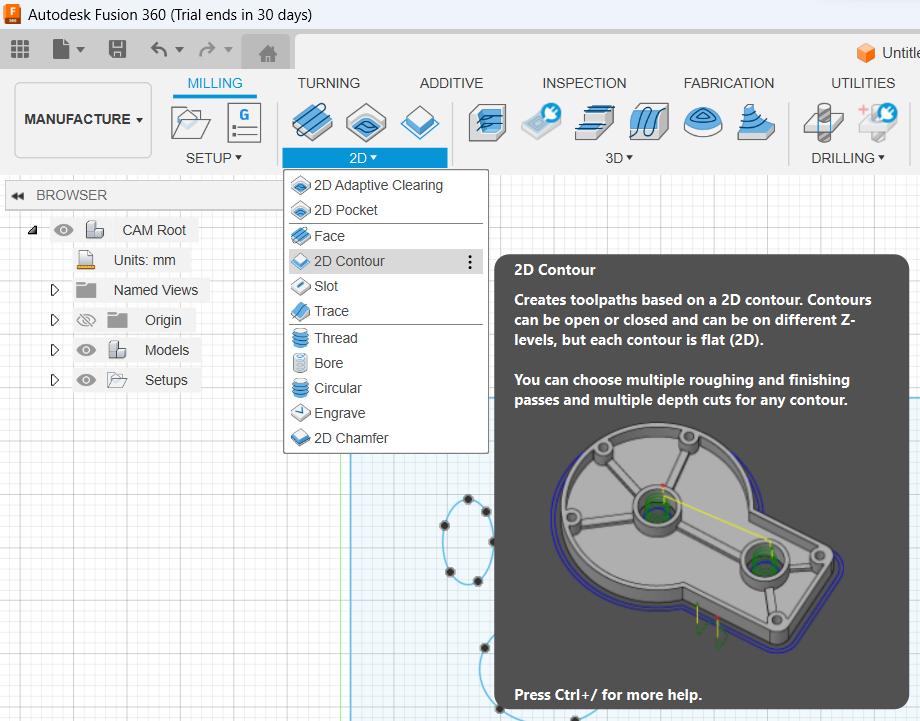Switch to the FABRICATION tab
Image resolution: width=920 pixels, height=721 pixels.
pos(729,83)
